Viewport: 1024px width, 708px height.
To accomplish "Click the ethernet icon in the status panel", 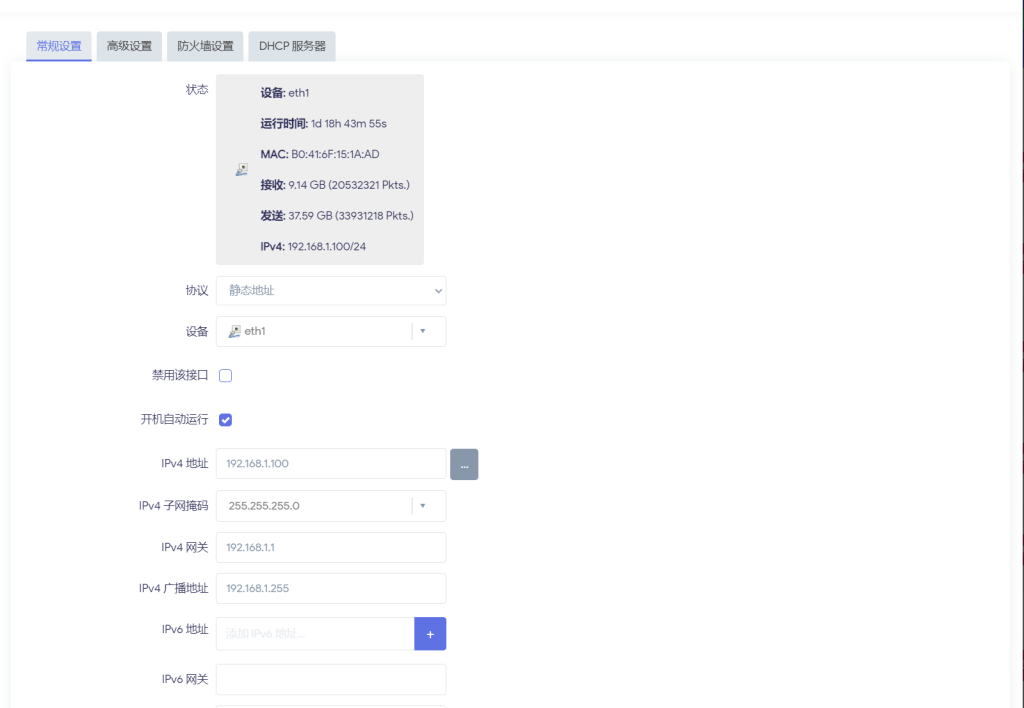I will tap(241, 170).
